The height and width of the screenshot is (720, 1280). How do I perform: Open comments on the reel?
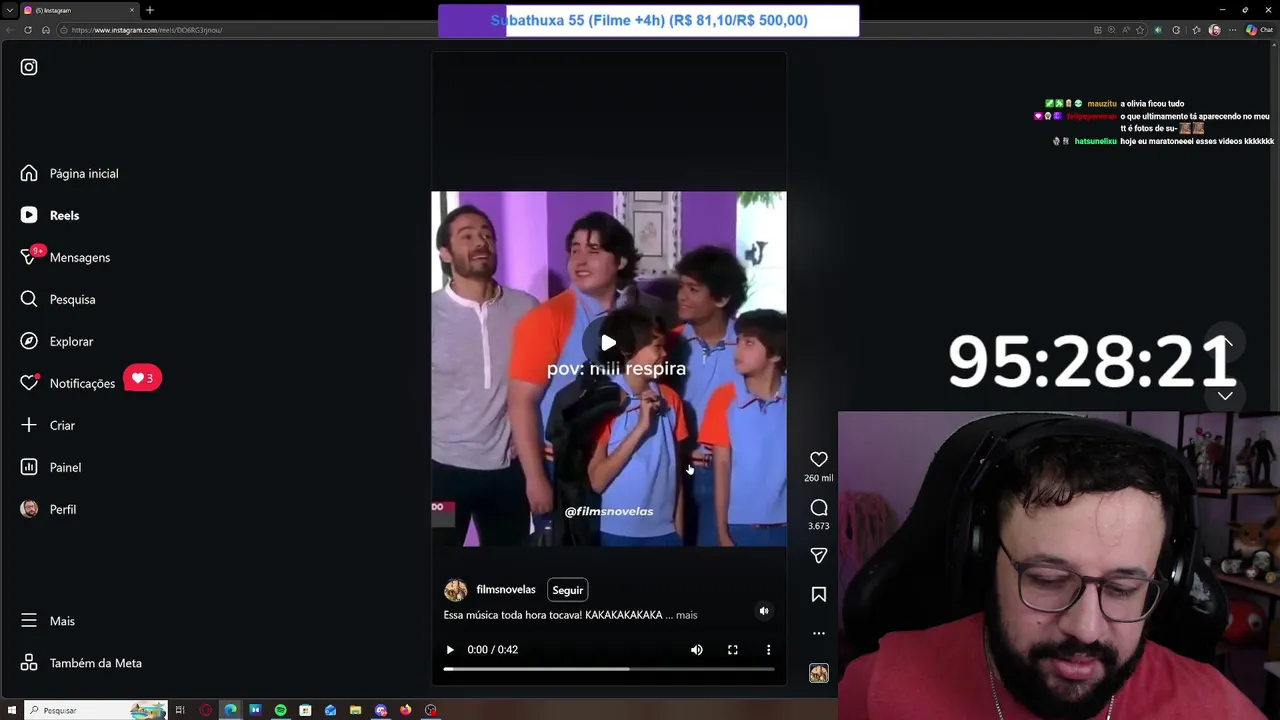coord(819,507)
